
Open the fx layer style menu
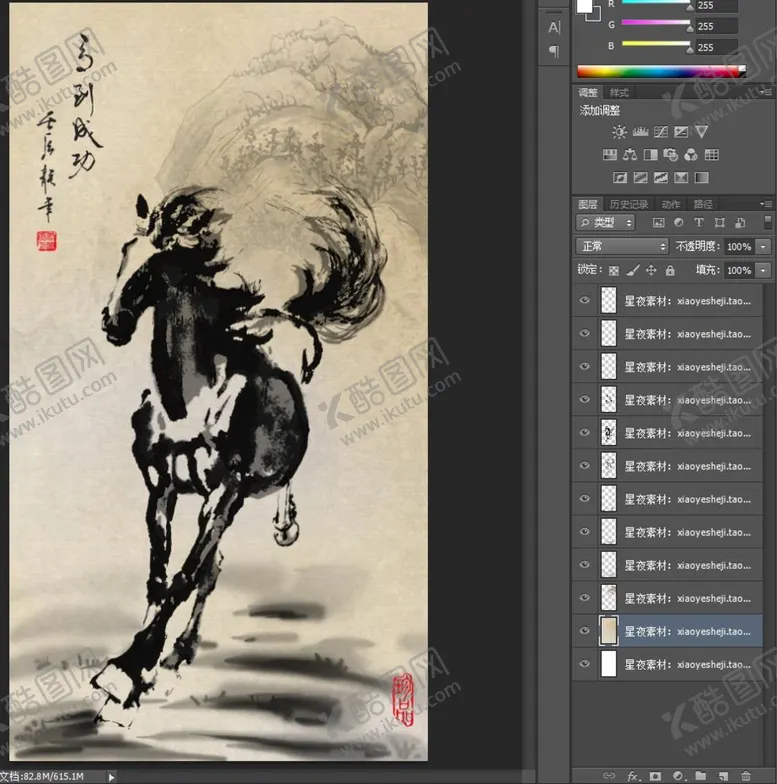click(x=632, y=776)
